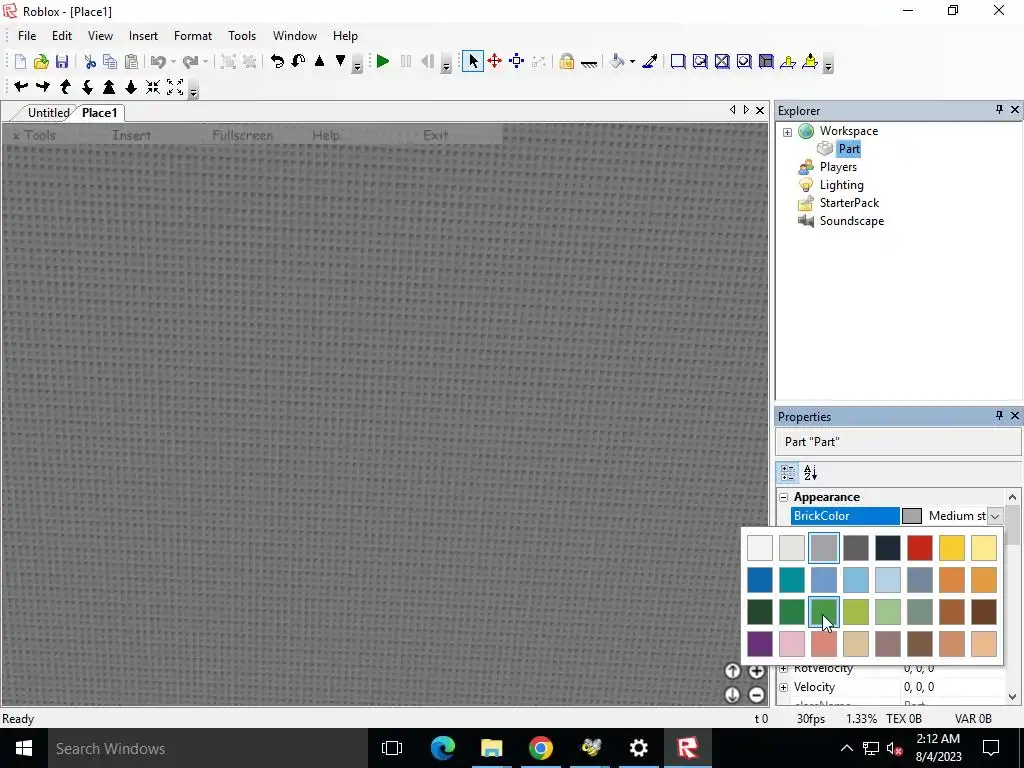Open the Redo history dropdown arrow

[x=205, y=61]
